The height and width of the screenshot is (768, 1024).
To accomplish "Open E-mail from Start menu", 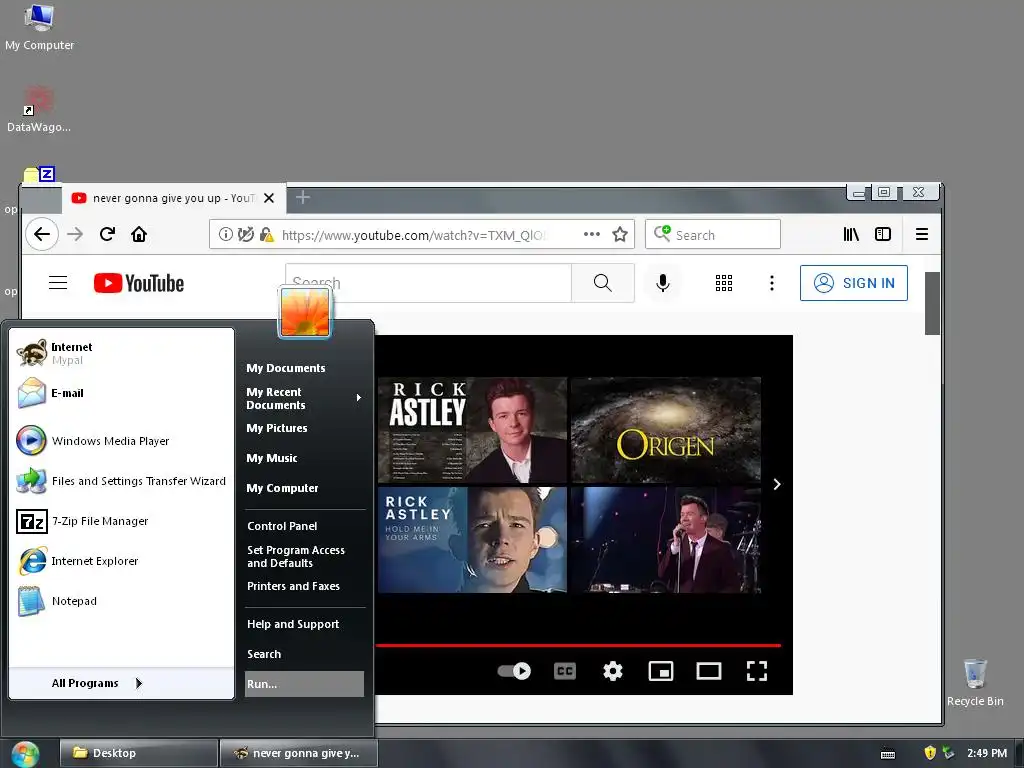I will [121, 393].
